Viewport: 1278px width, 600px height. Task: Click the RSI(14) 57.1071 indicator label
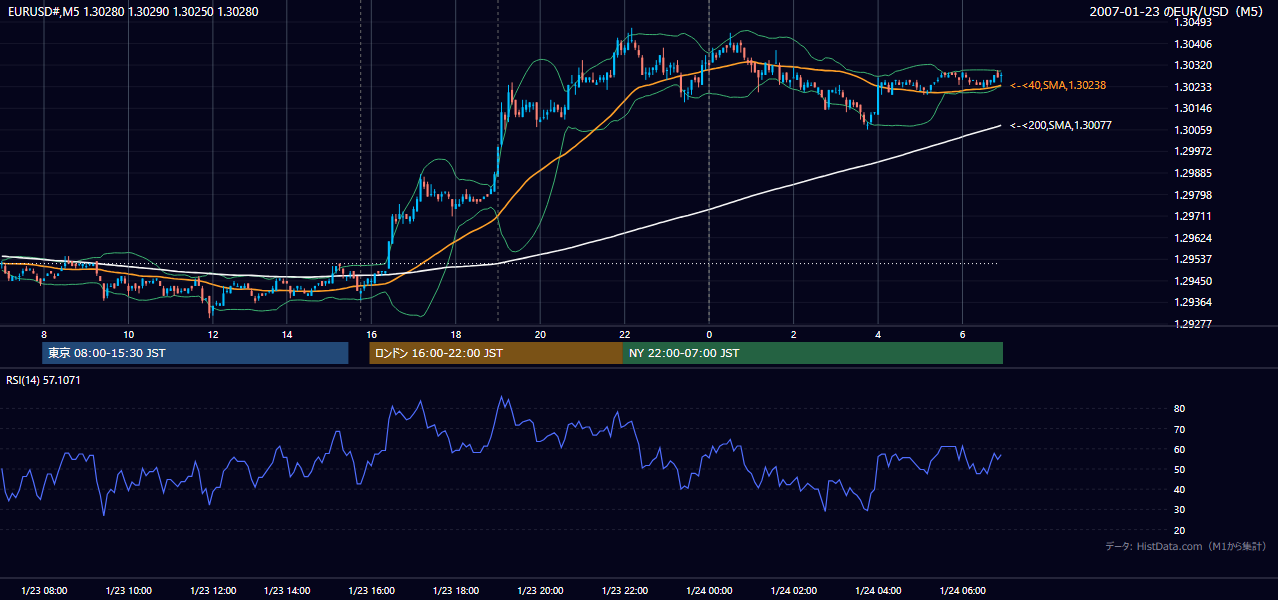[x=44, y=380]
